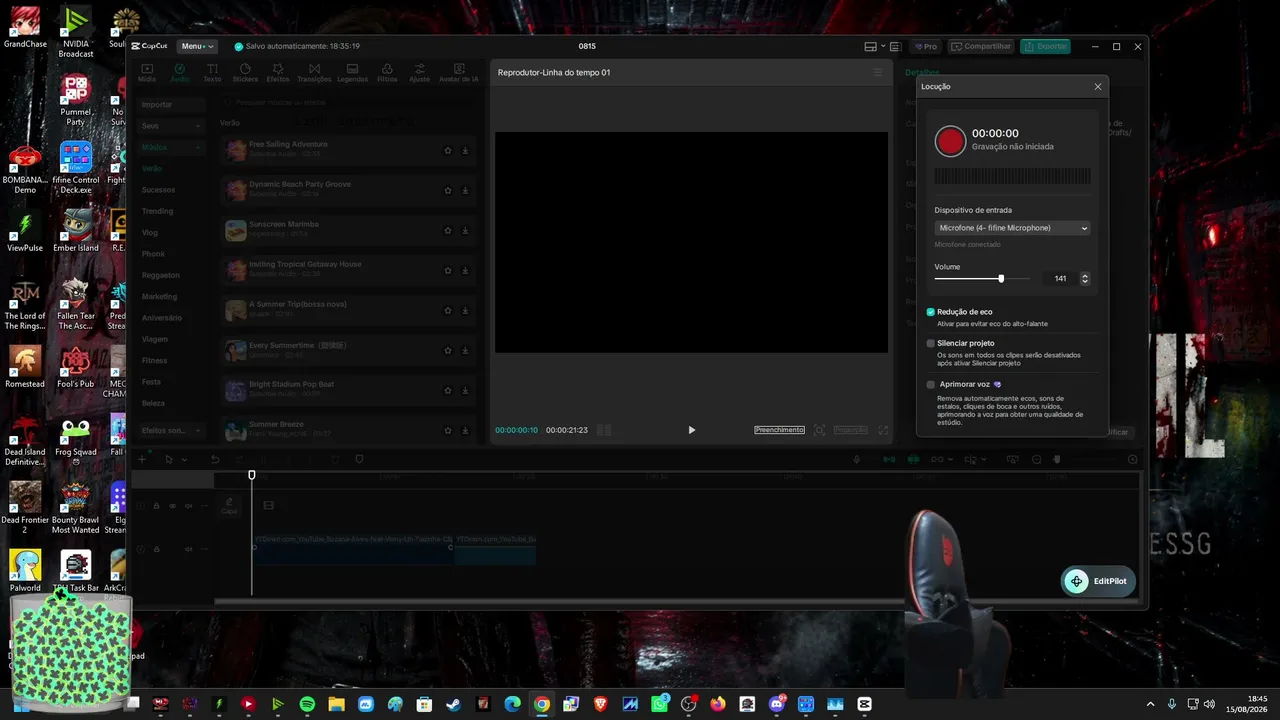Mute the first timeline track
The width and height of the screenshot is (1280, 720).
[x=188, y=506]
